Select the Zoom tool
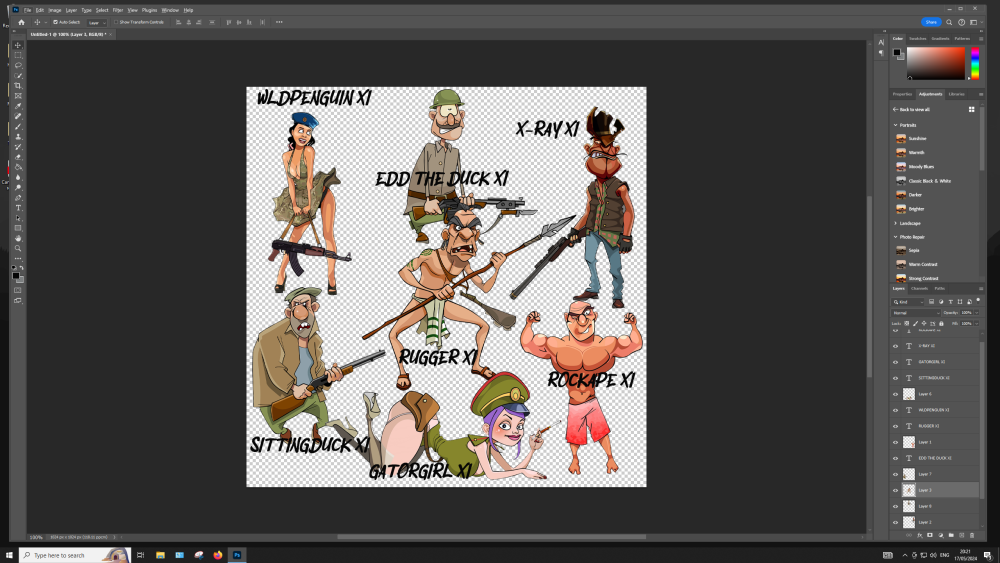Image resolution: width=1000 pixels, height=563 pixels. [18, 248]
